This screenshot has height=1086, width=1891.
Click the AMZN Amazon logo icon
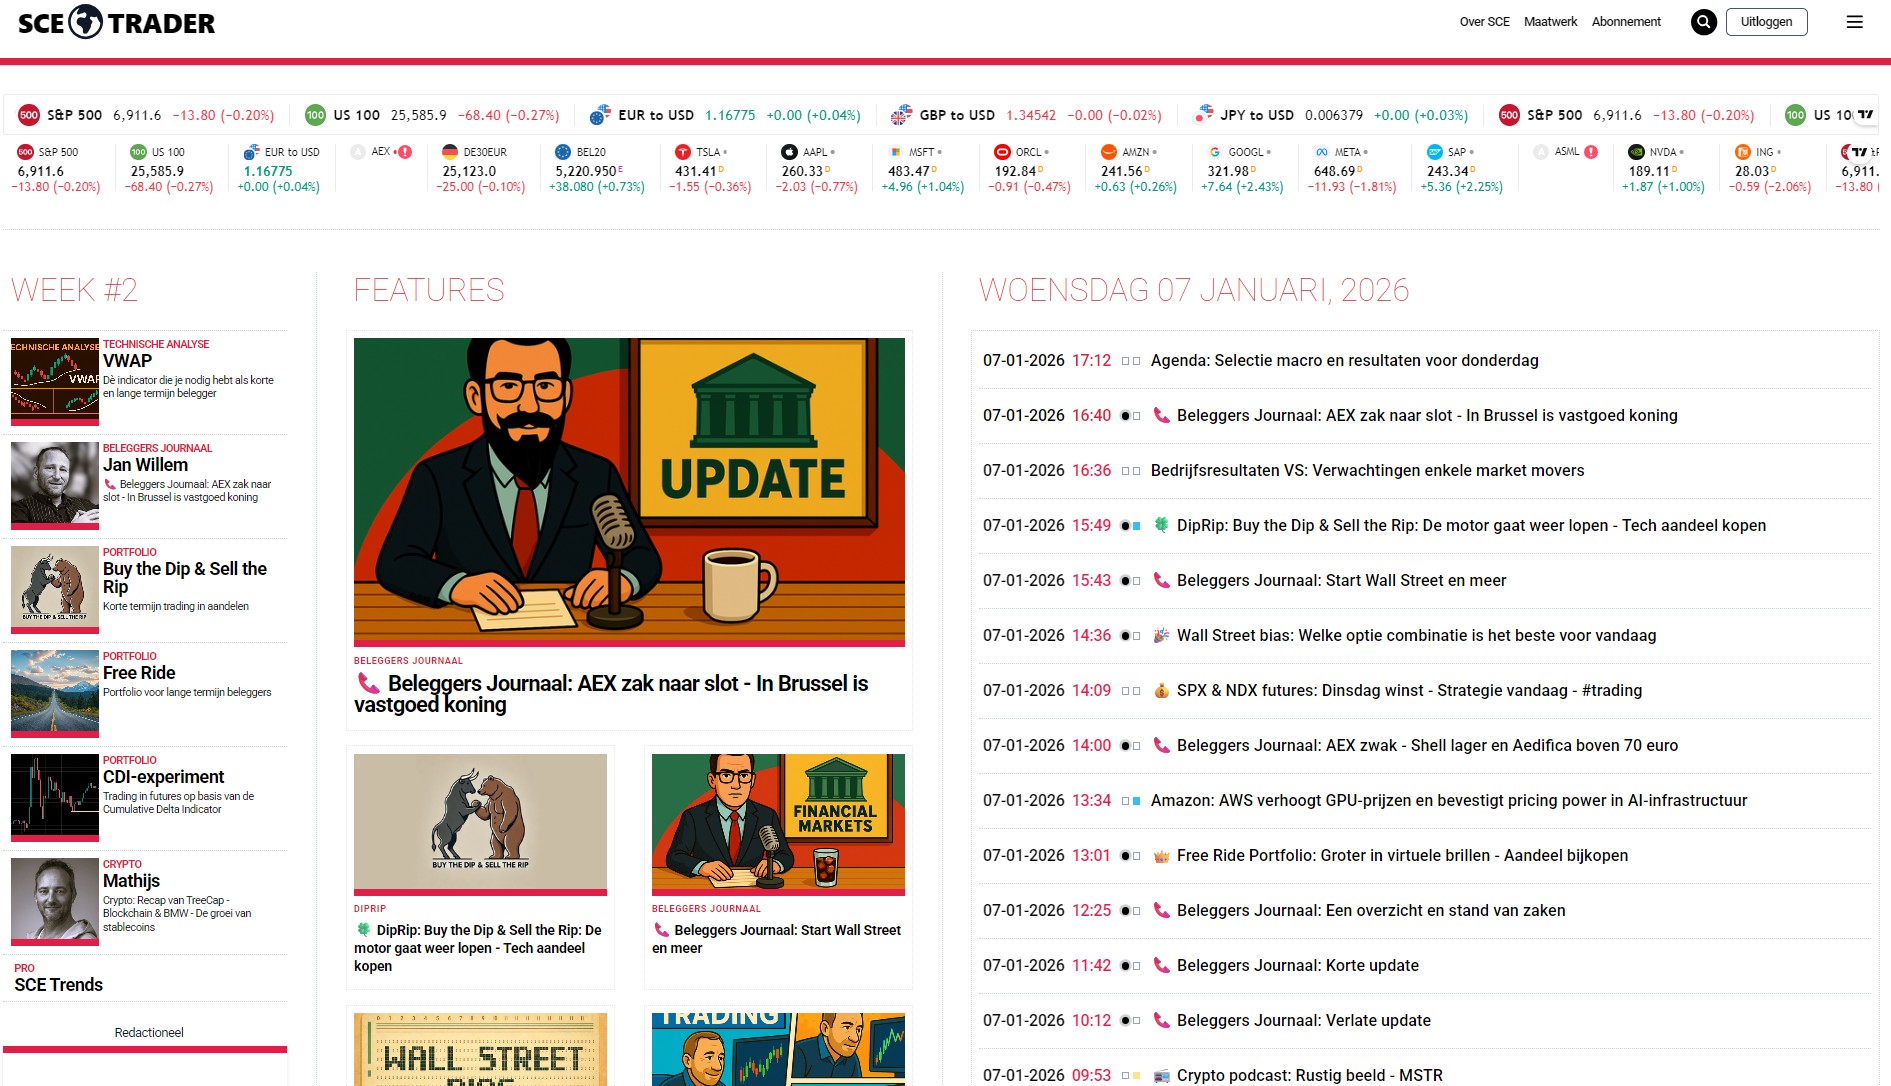pos(1109,152)
